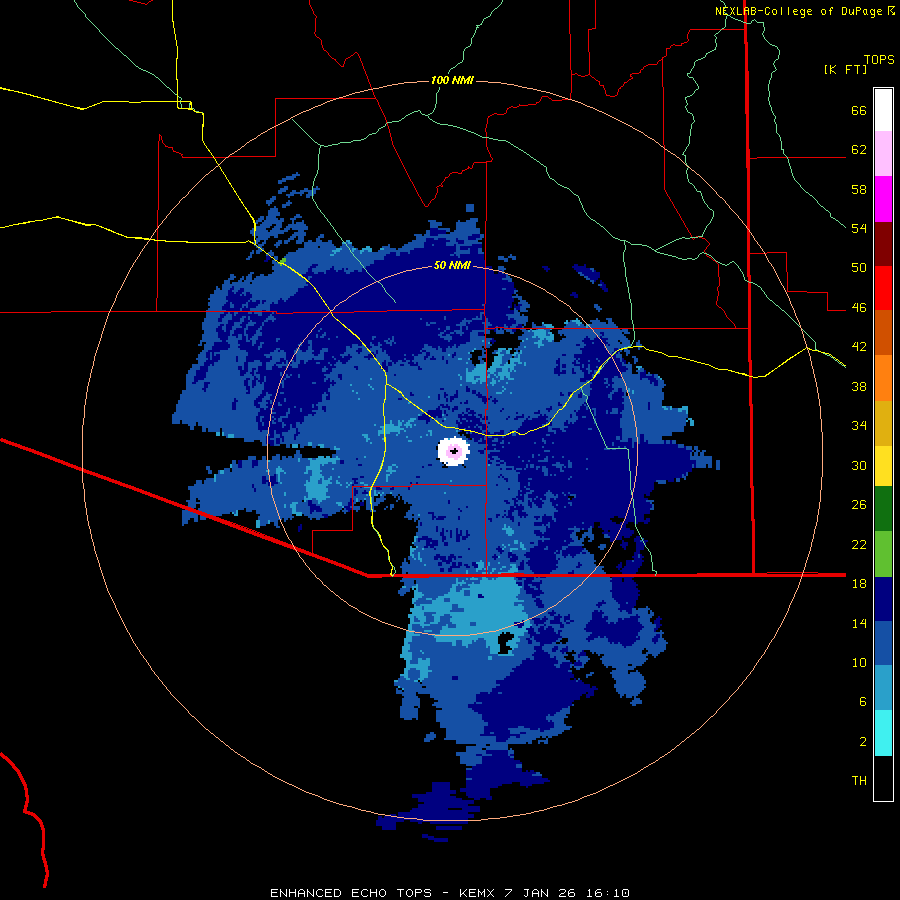Screen dimensions: 900x900
Task: Click the dark green legend swatch
Action: click(883, 509)
